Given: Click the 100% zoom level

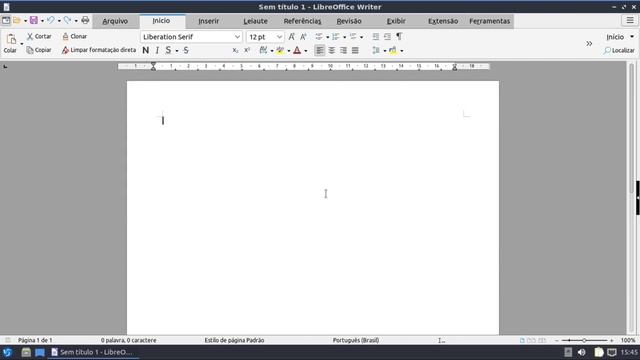Looking at the screenshot, I should pyautogui.click(x=628, y=340).
